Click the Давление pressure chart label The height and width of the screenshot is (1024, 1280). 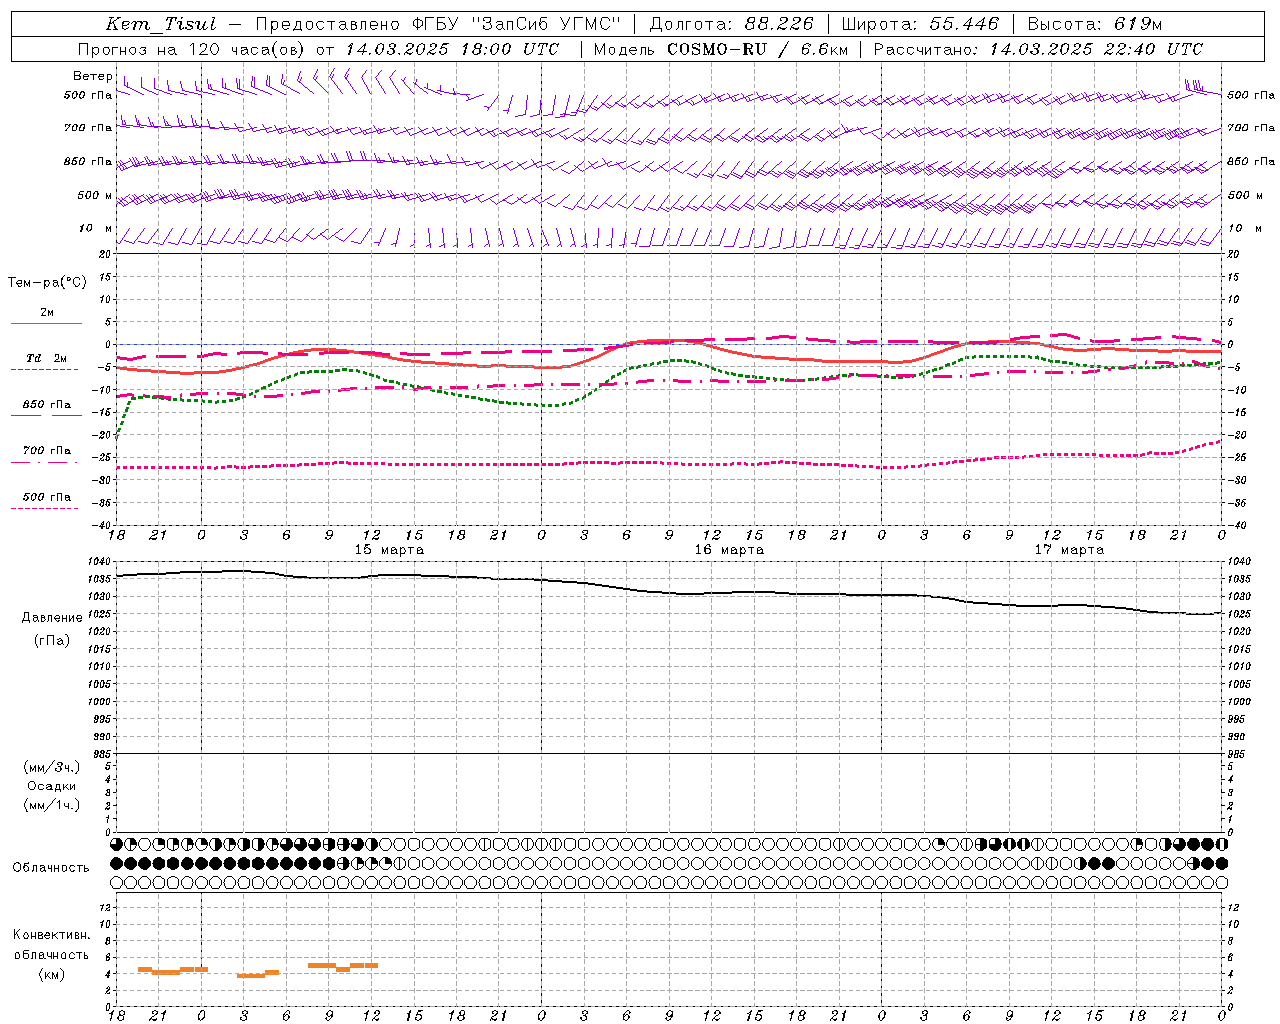click(x=52, y=618)
